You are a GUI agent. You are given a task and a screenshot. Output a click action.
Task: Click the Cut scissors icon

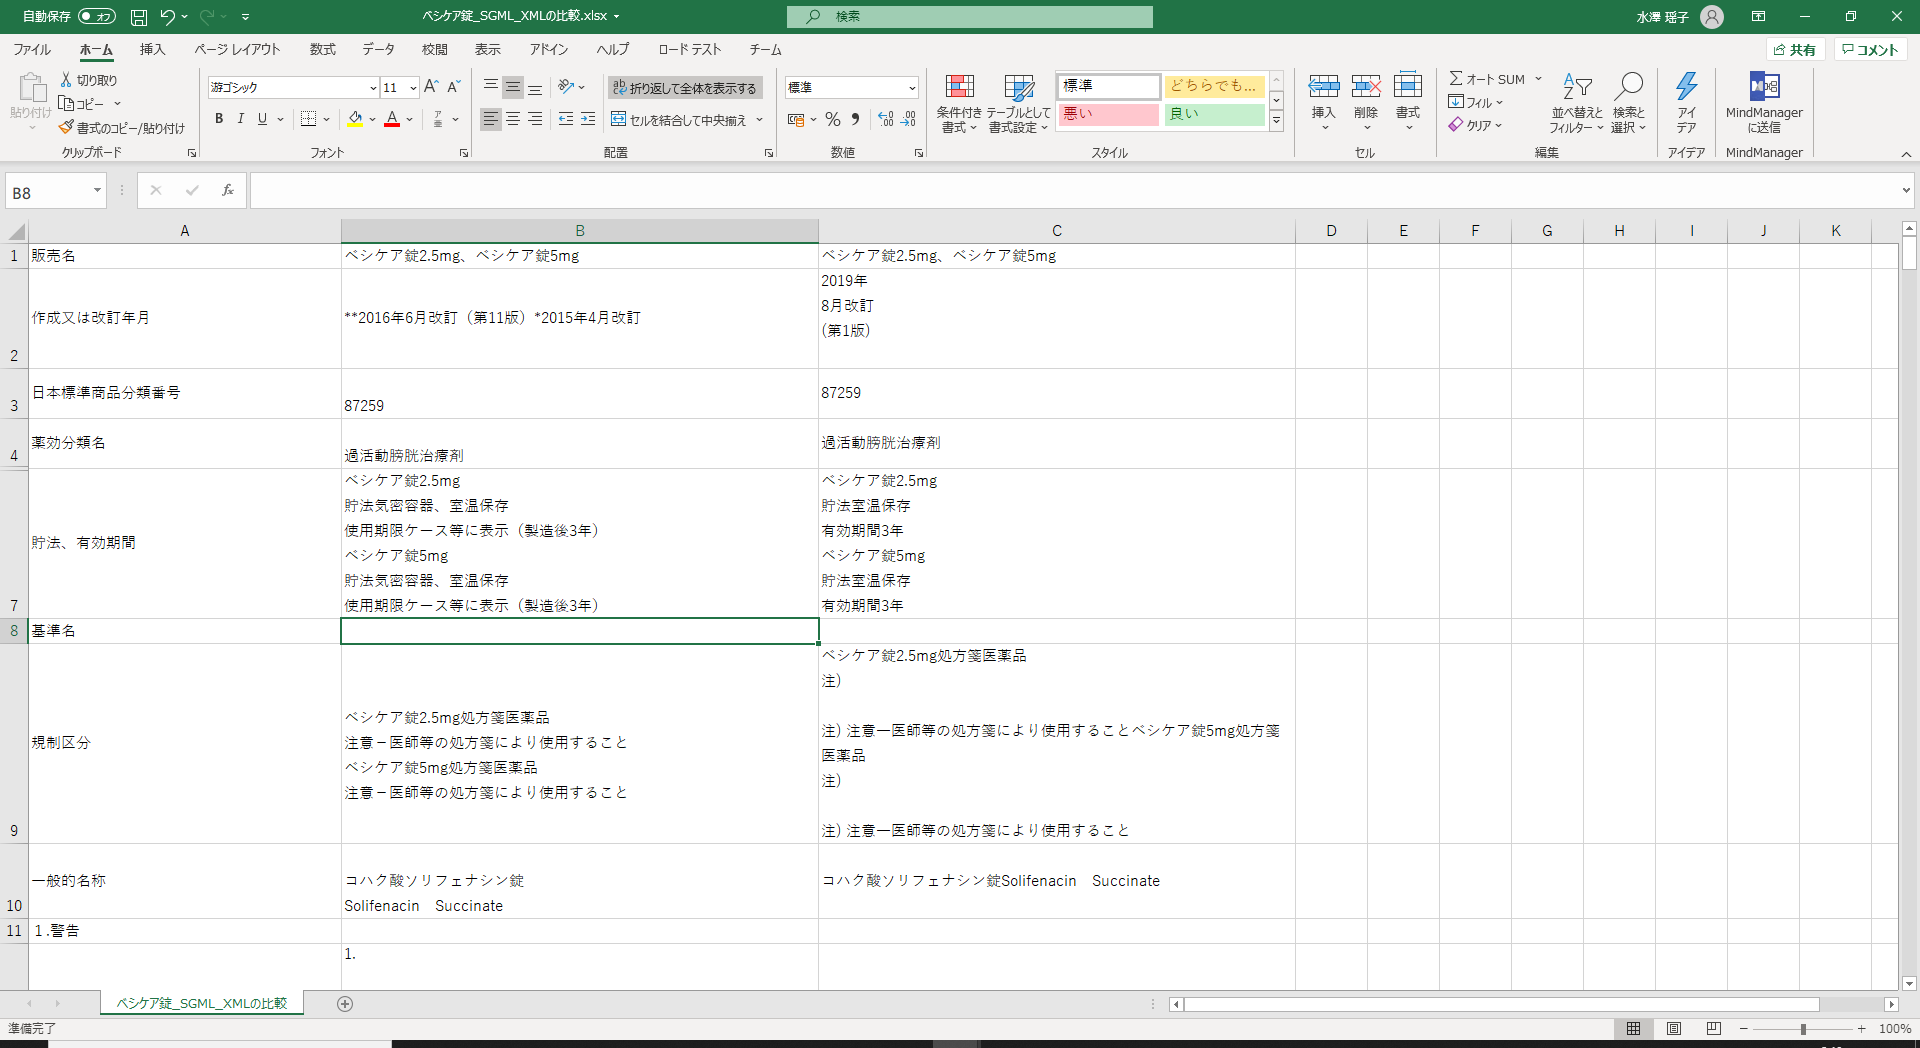click(x=66, y=80)
